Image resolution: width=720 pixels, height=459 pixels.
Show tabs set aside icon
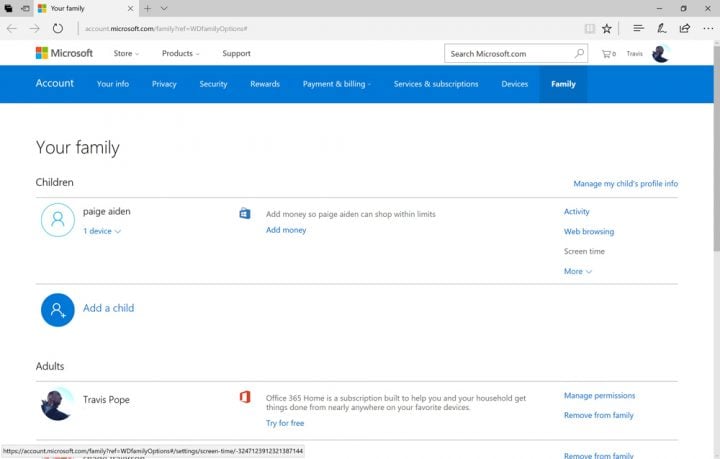8,8
